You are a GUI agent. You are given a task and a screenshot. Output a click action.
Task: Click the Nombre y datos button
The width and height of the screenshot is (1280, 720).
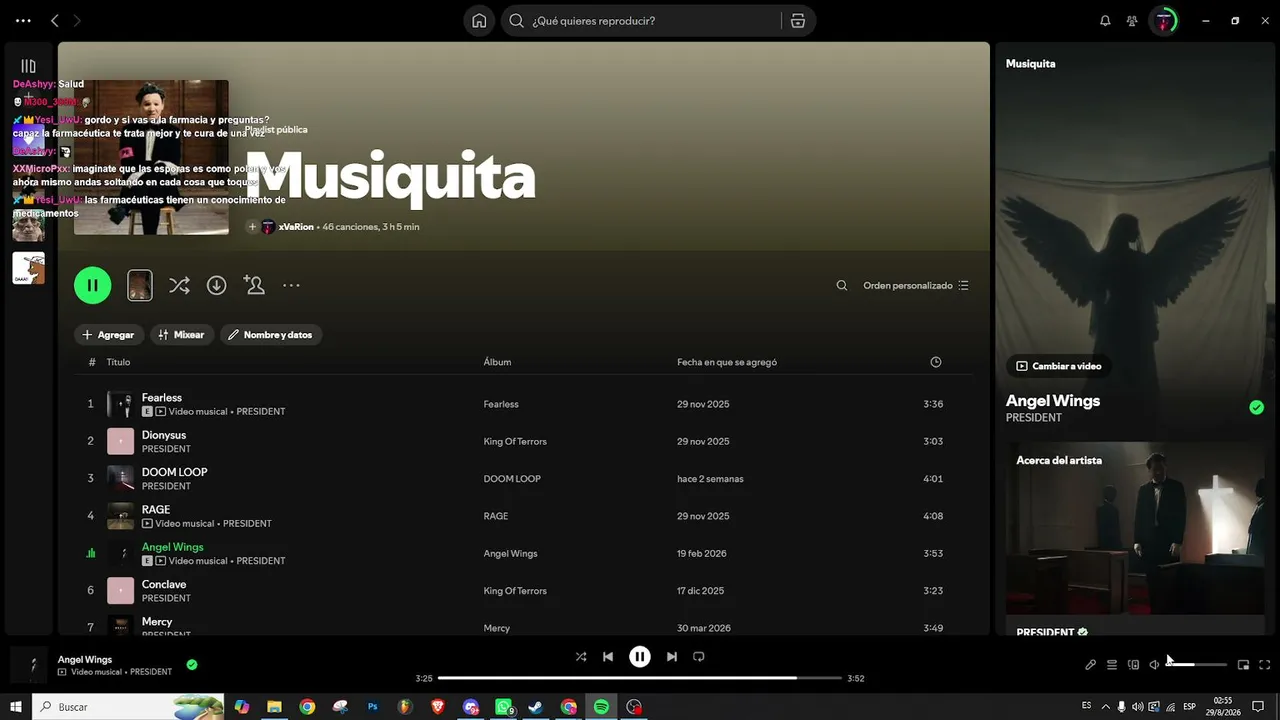[270, 335]
